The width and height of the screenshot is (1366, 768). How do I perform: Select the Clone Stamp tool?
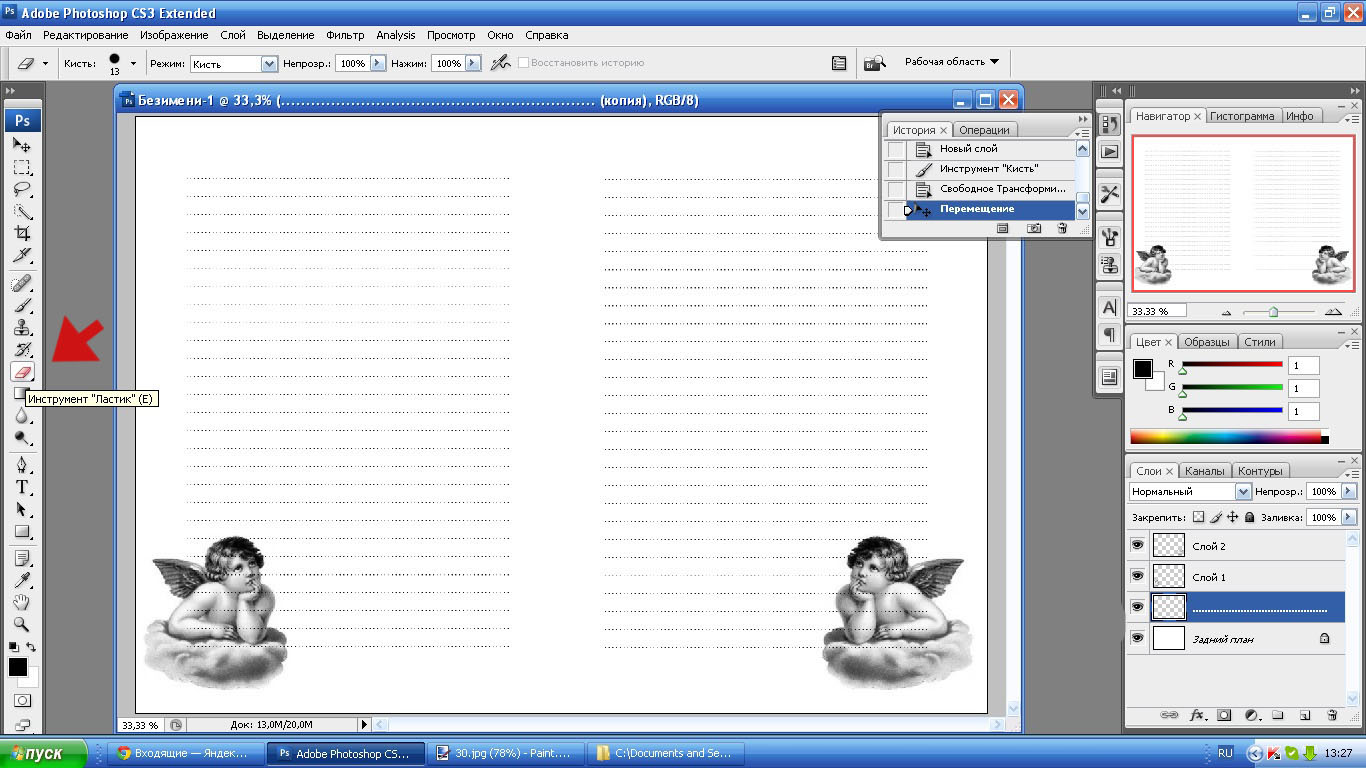pyautogui.click(x=22, y=327)
